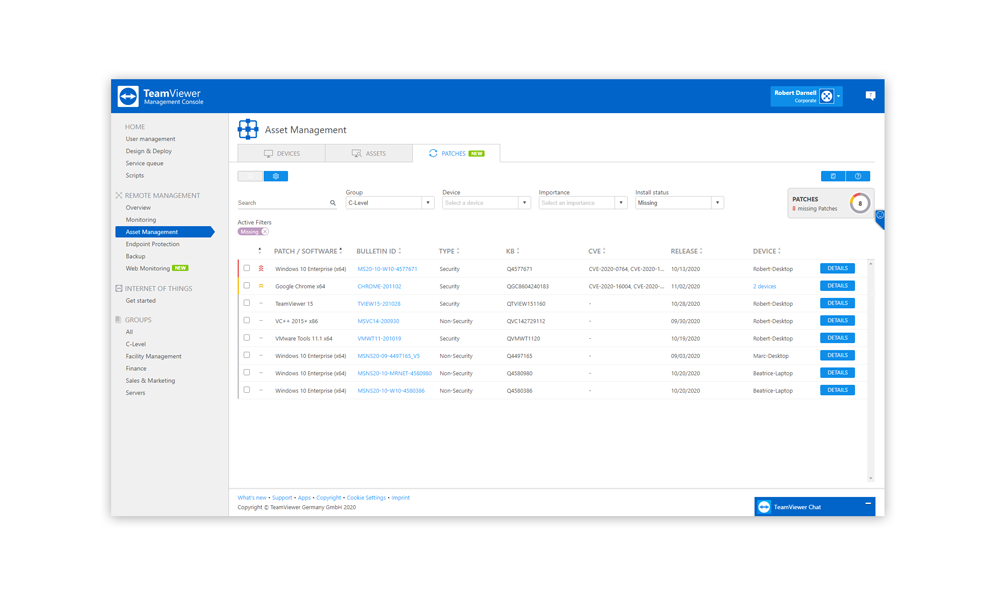This screenshot has width=1000, height=600.
Task: Click the search magnifier icon
Action: (x=333, y=203)
